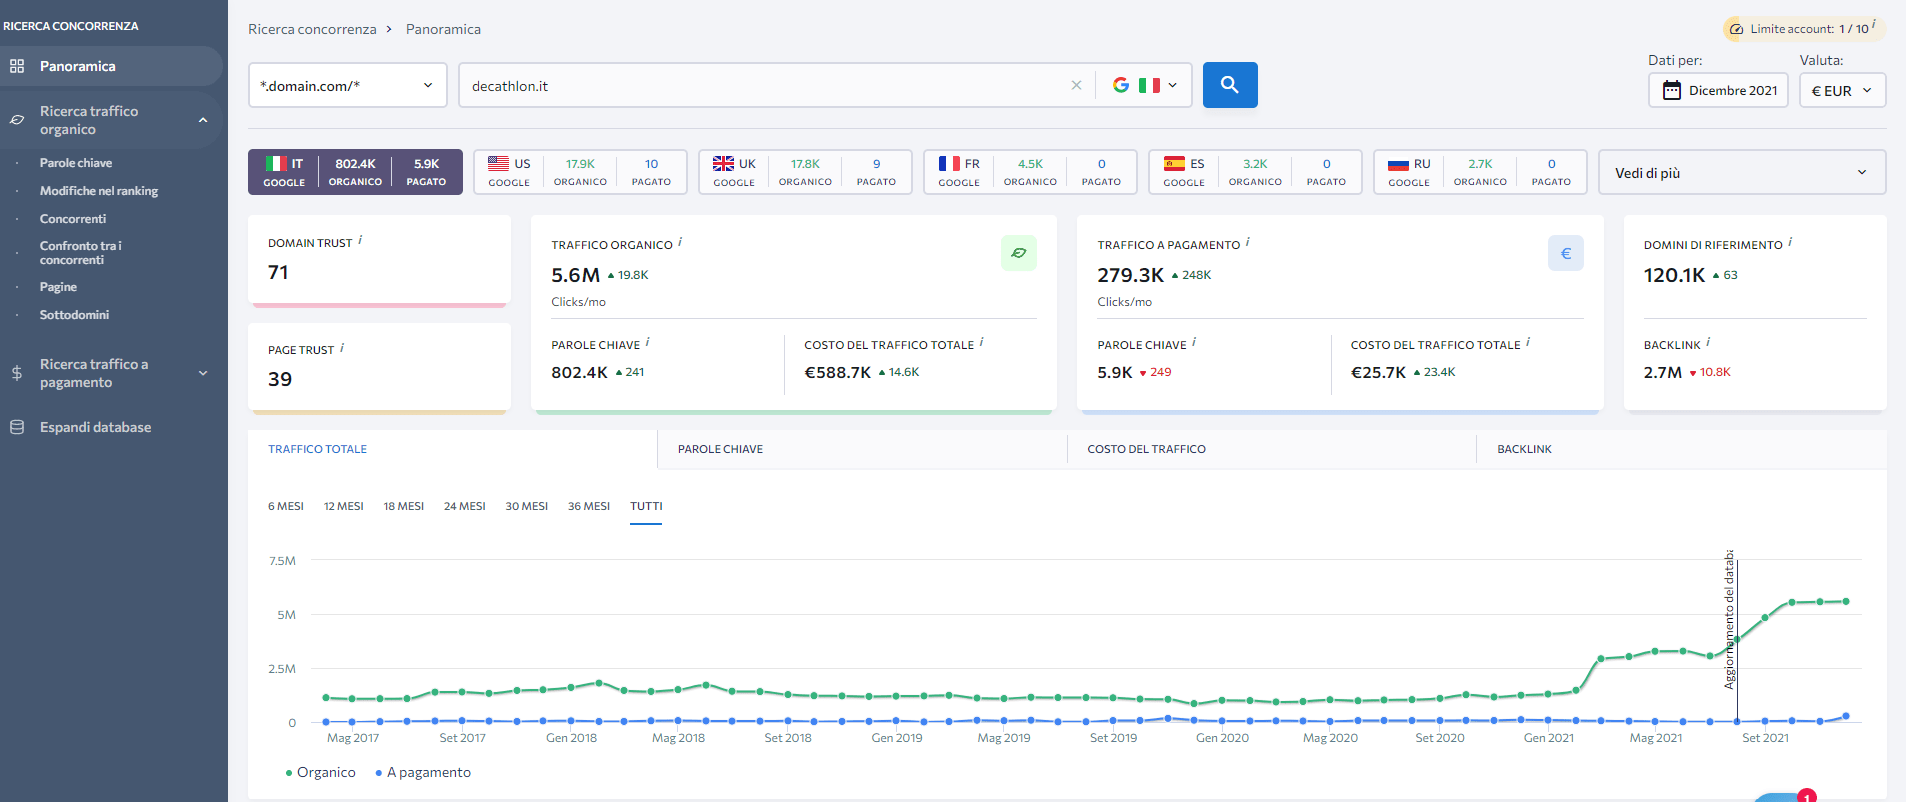Expand the Vedi di più dropdown
The width and height of the screenshot is (1906, 802).
[x=1742, y=172]
